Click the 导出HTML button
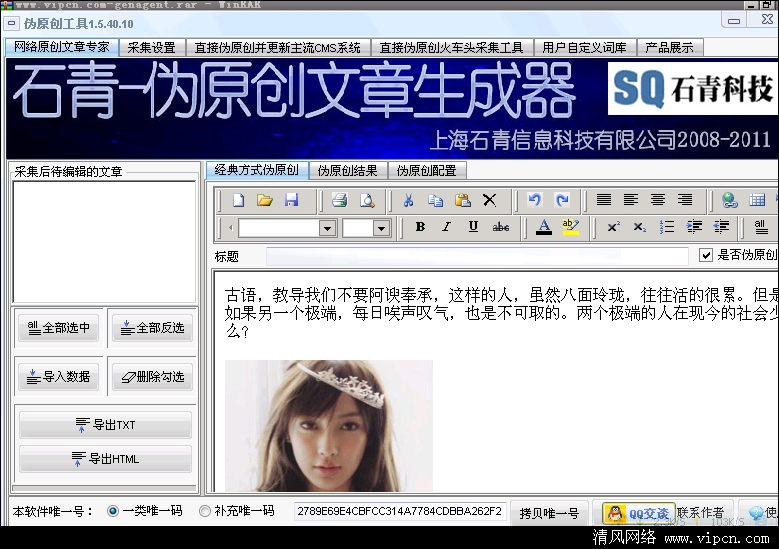The image size is (779, 549). 105,459
